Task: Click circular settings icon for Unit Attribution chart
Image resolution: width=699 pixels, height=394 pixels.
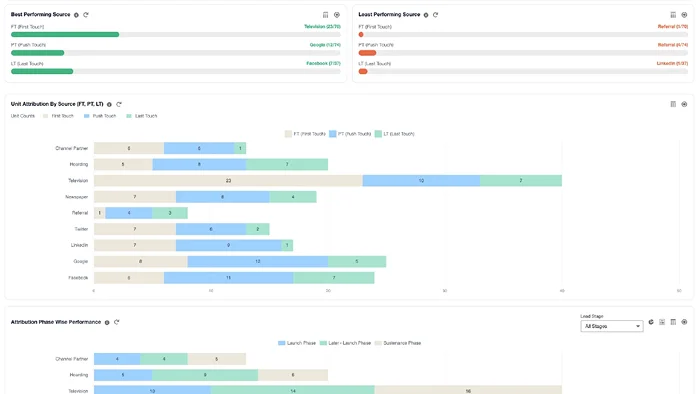Action: coord(684,104)
